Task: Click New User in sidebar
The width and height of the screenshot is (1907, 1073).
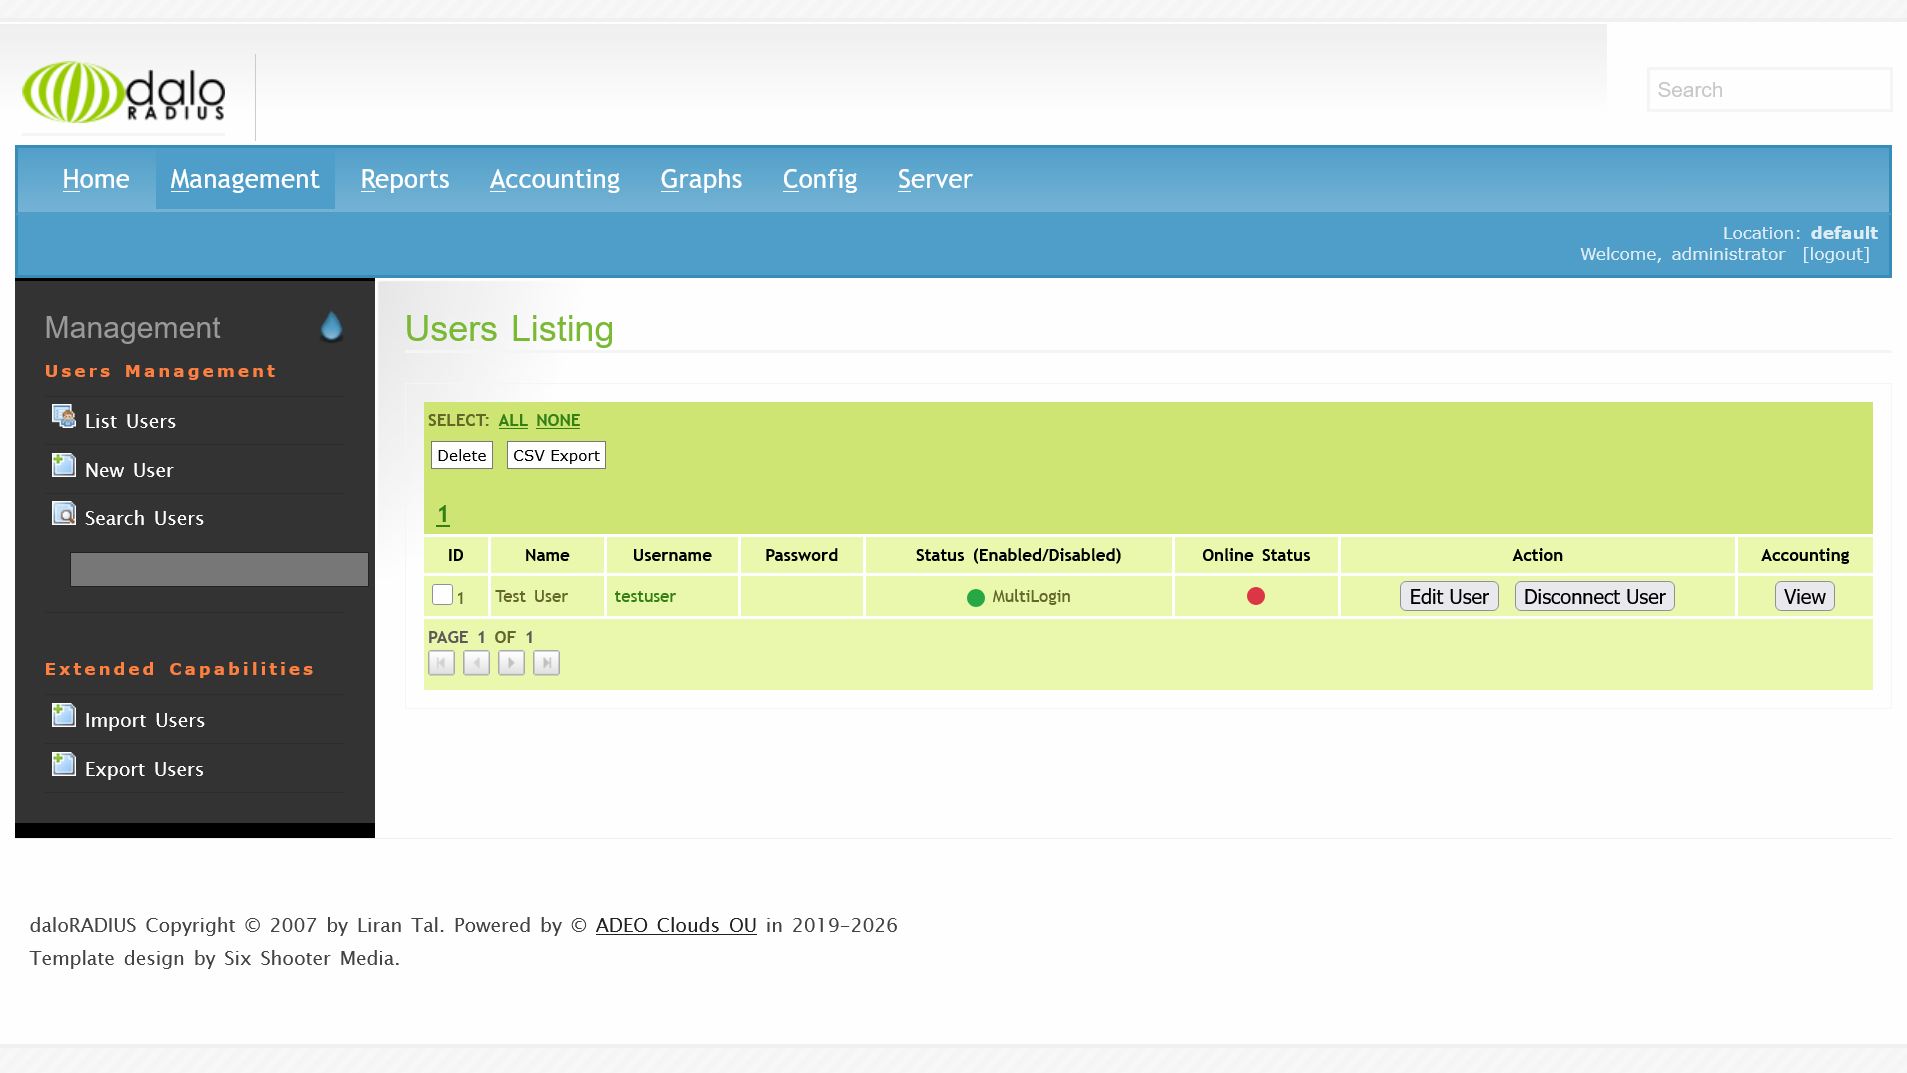Action: (x=129, y=470)
